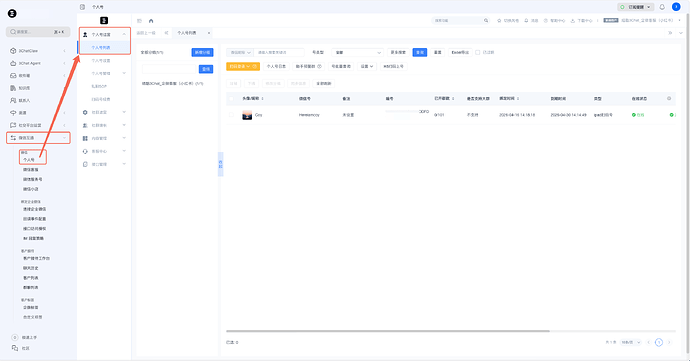690x361 pixels.
Task: Click the help icon on the alarm-group button
Action: click(319, 66)
